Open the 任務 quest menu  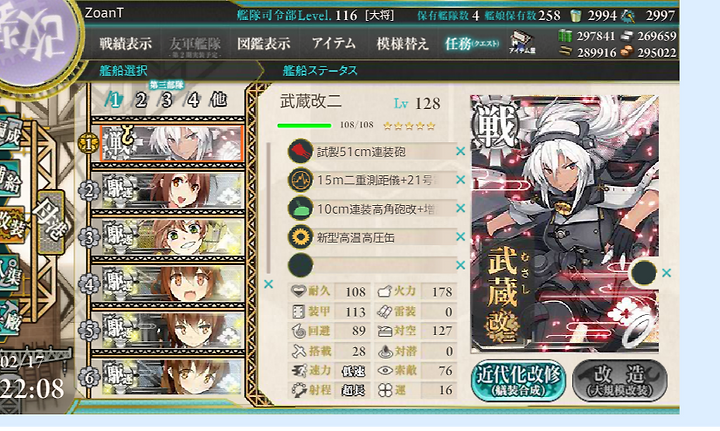pyautogui.click(x=472, y=44)
